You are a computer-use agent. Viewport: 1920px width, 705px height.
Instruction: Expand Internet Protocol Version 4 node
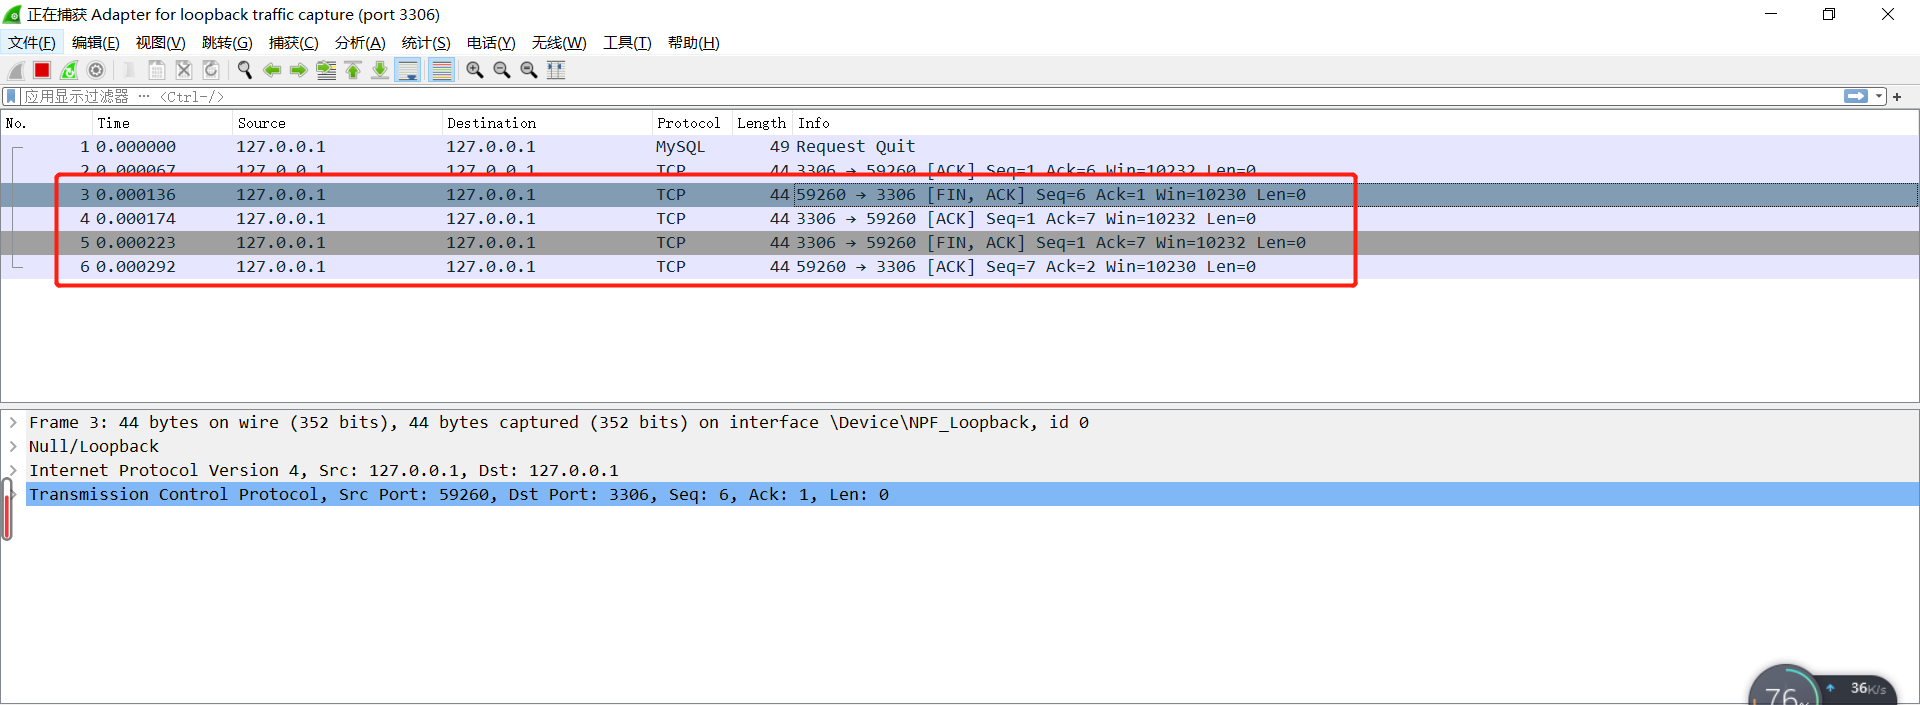pos(13,470)
